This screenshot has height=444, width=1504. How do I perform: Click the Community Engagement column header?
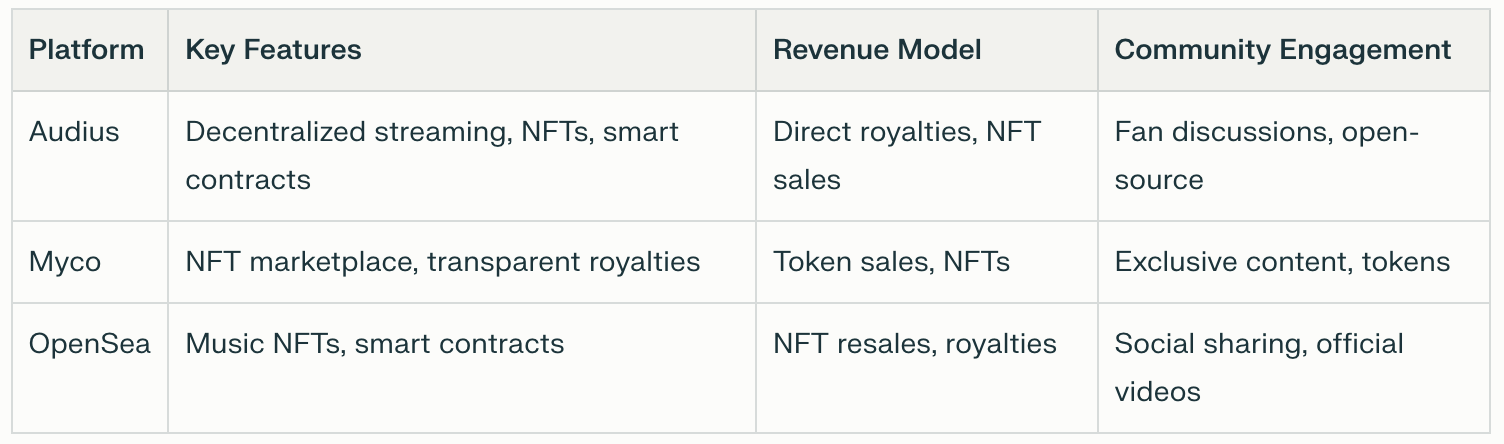(x=1283, y=50)
